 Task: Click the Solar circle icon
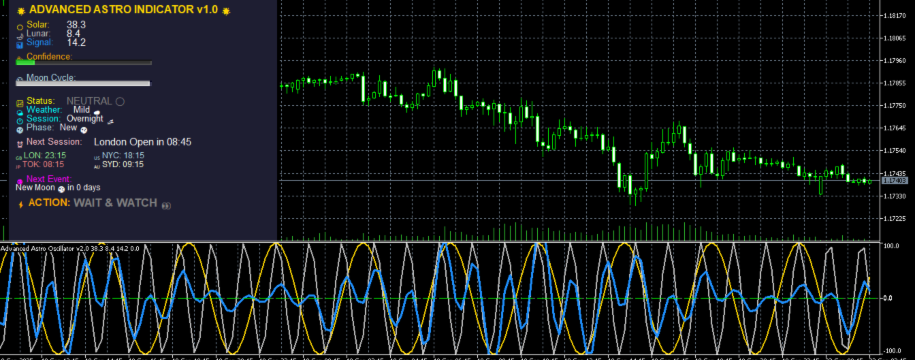tap(20, 27)
